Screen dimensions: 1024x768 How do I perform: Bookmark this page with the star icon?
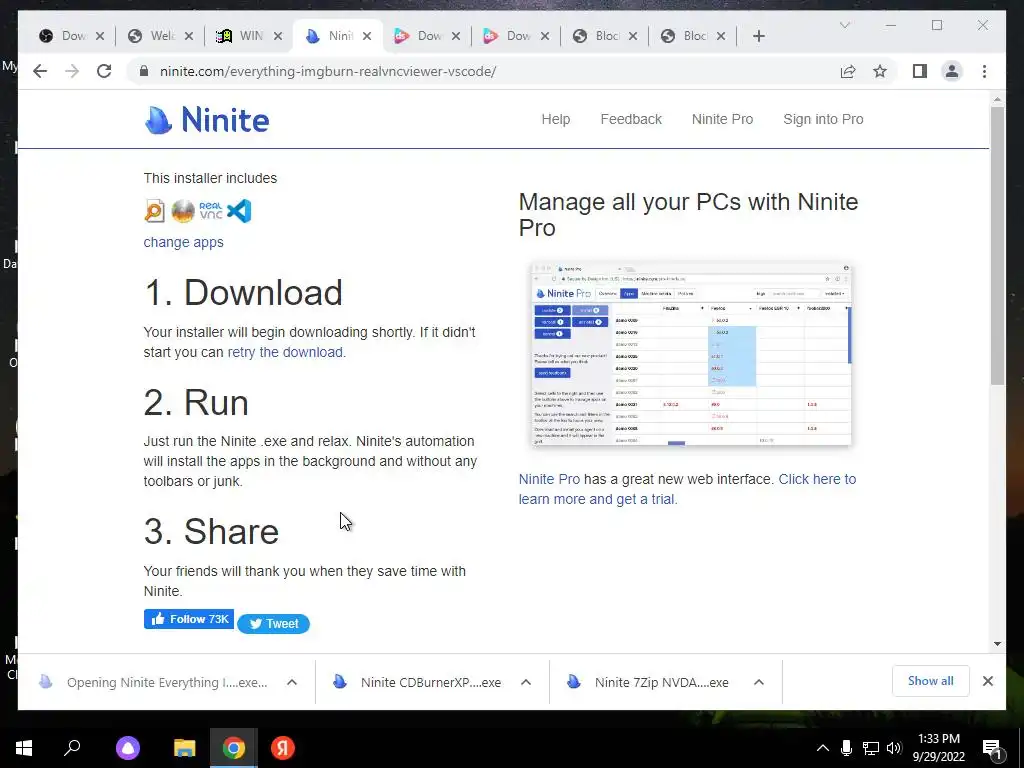coord(880,71)
